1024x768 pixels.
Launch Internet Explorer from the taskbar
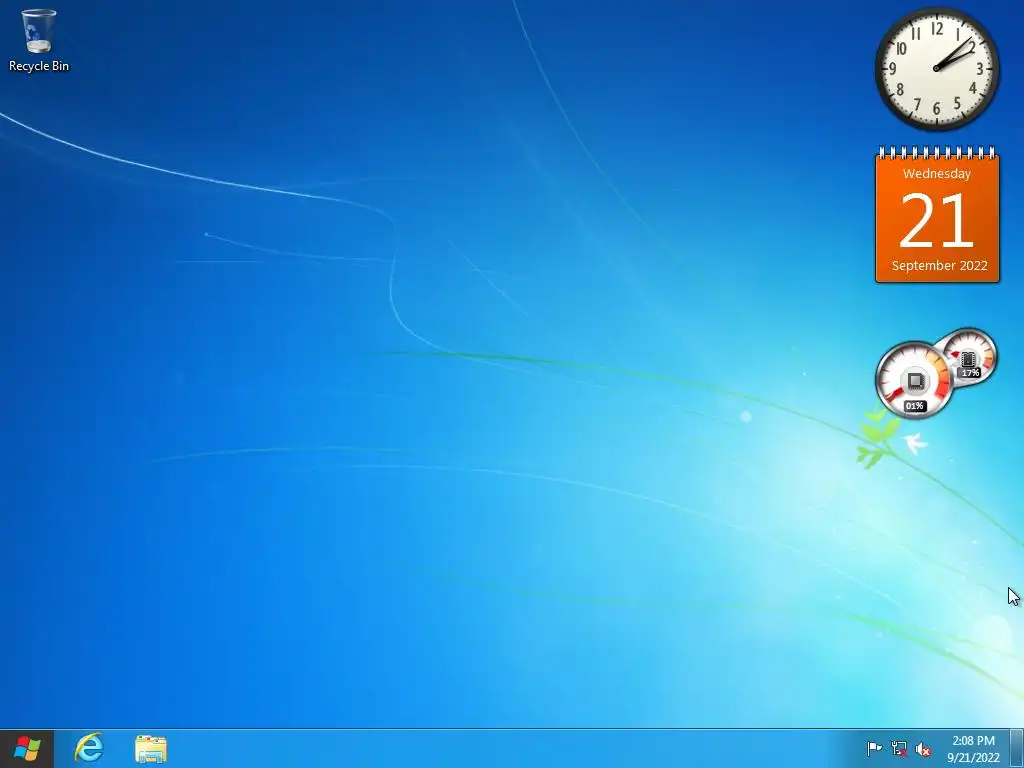(x=89, y=748)
